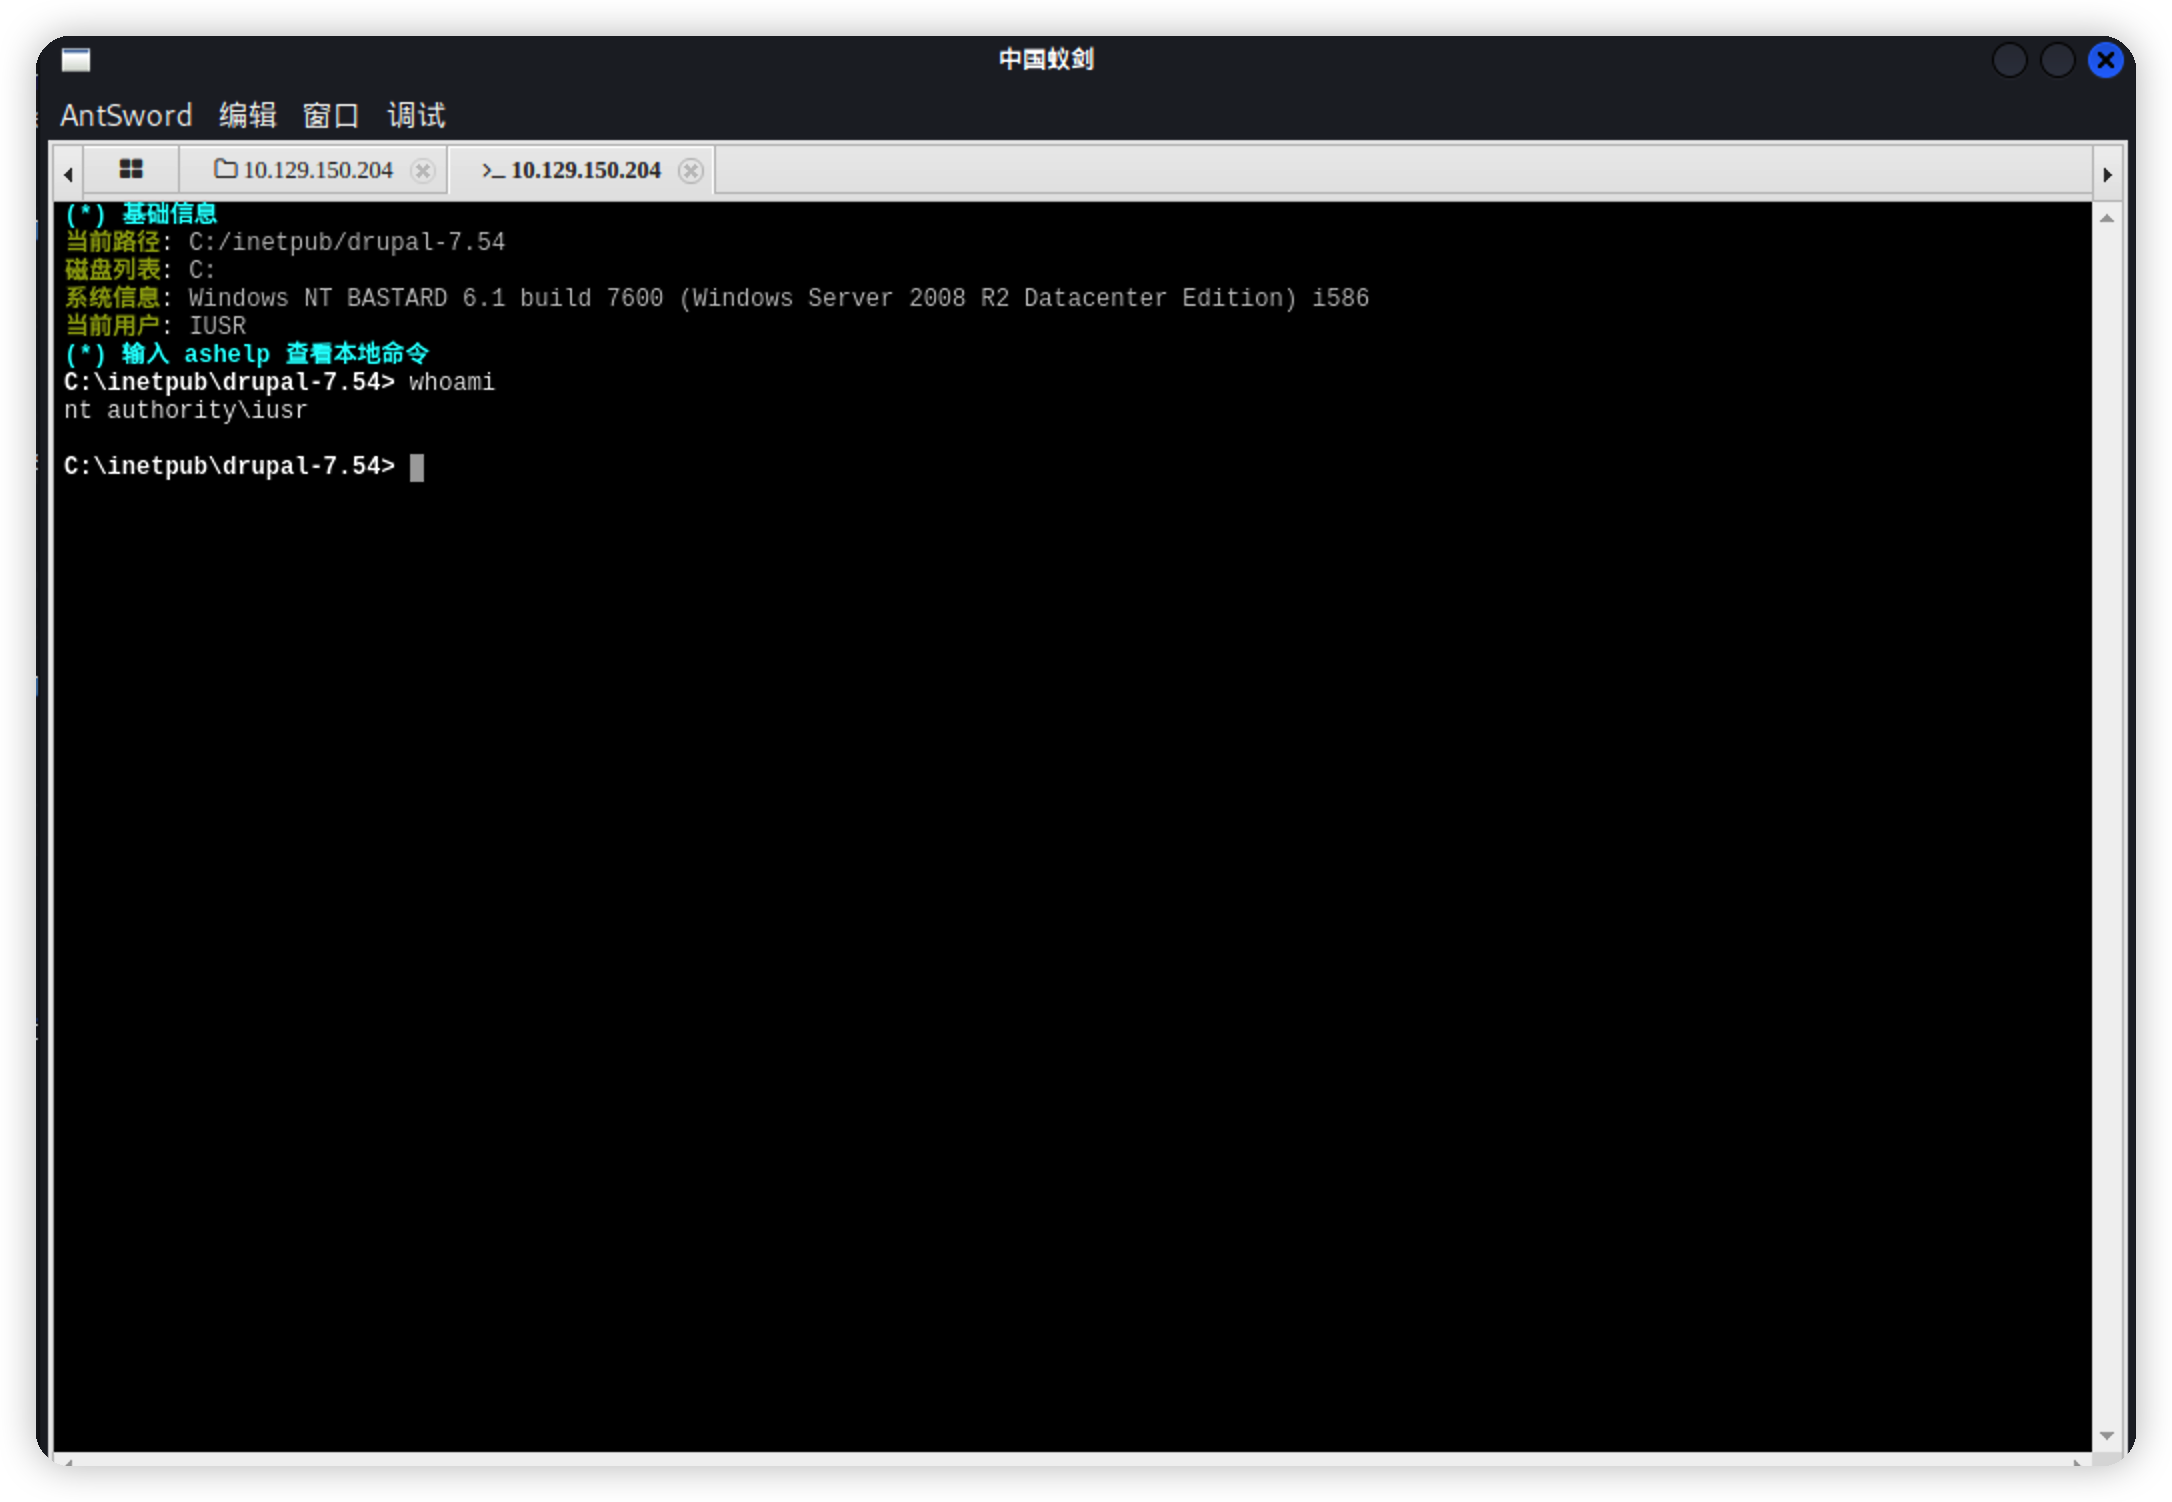Close the file manager 10.129.150.204 tab
This screenshot has width=2172, height=1502.
coord(423,171)
